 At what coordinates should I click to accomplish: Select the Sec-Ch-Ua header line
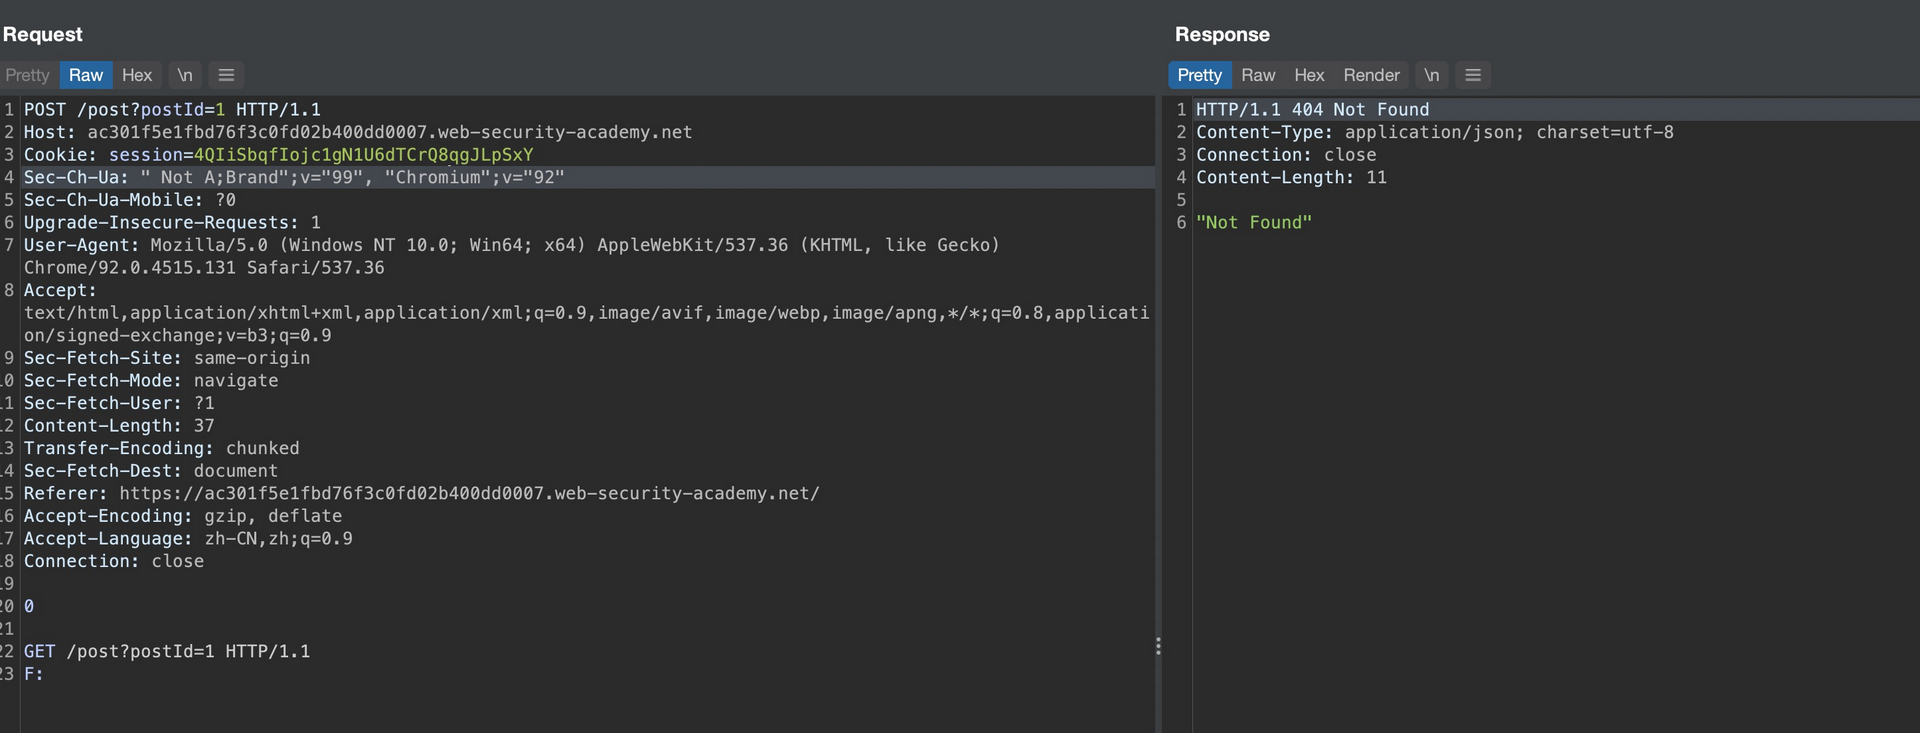point(294,177)
